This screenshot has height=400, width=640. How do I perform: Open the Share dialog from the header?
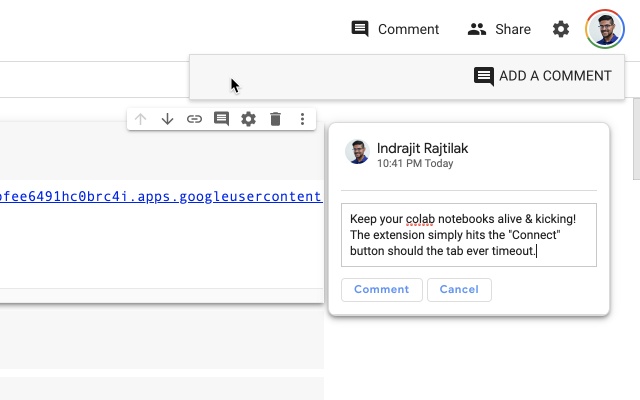tap(499, 29)
